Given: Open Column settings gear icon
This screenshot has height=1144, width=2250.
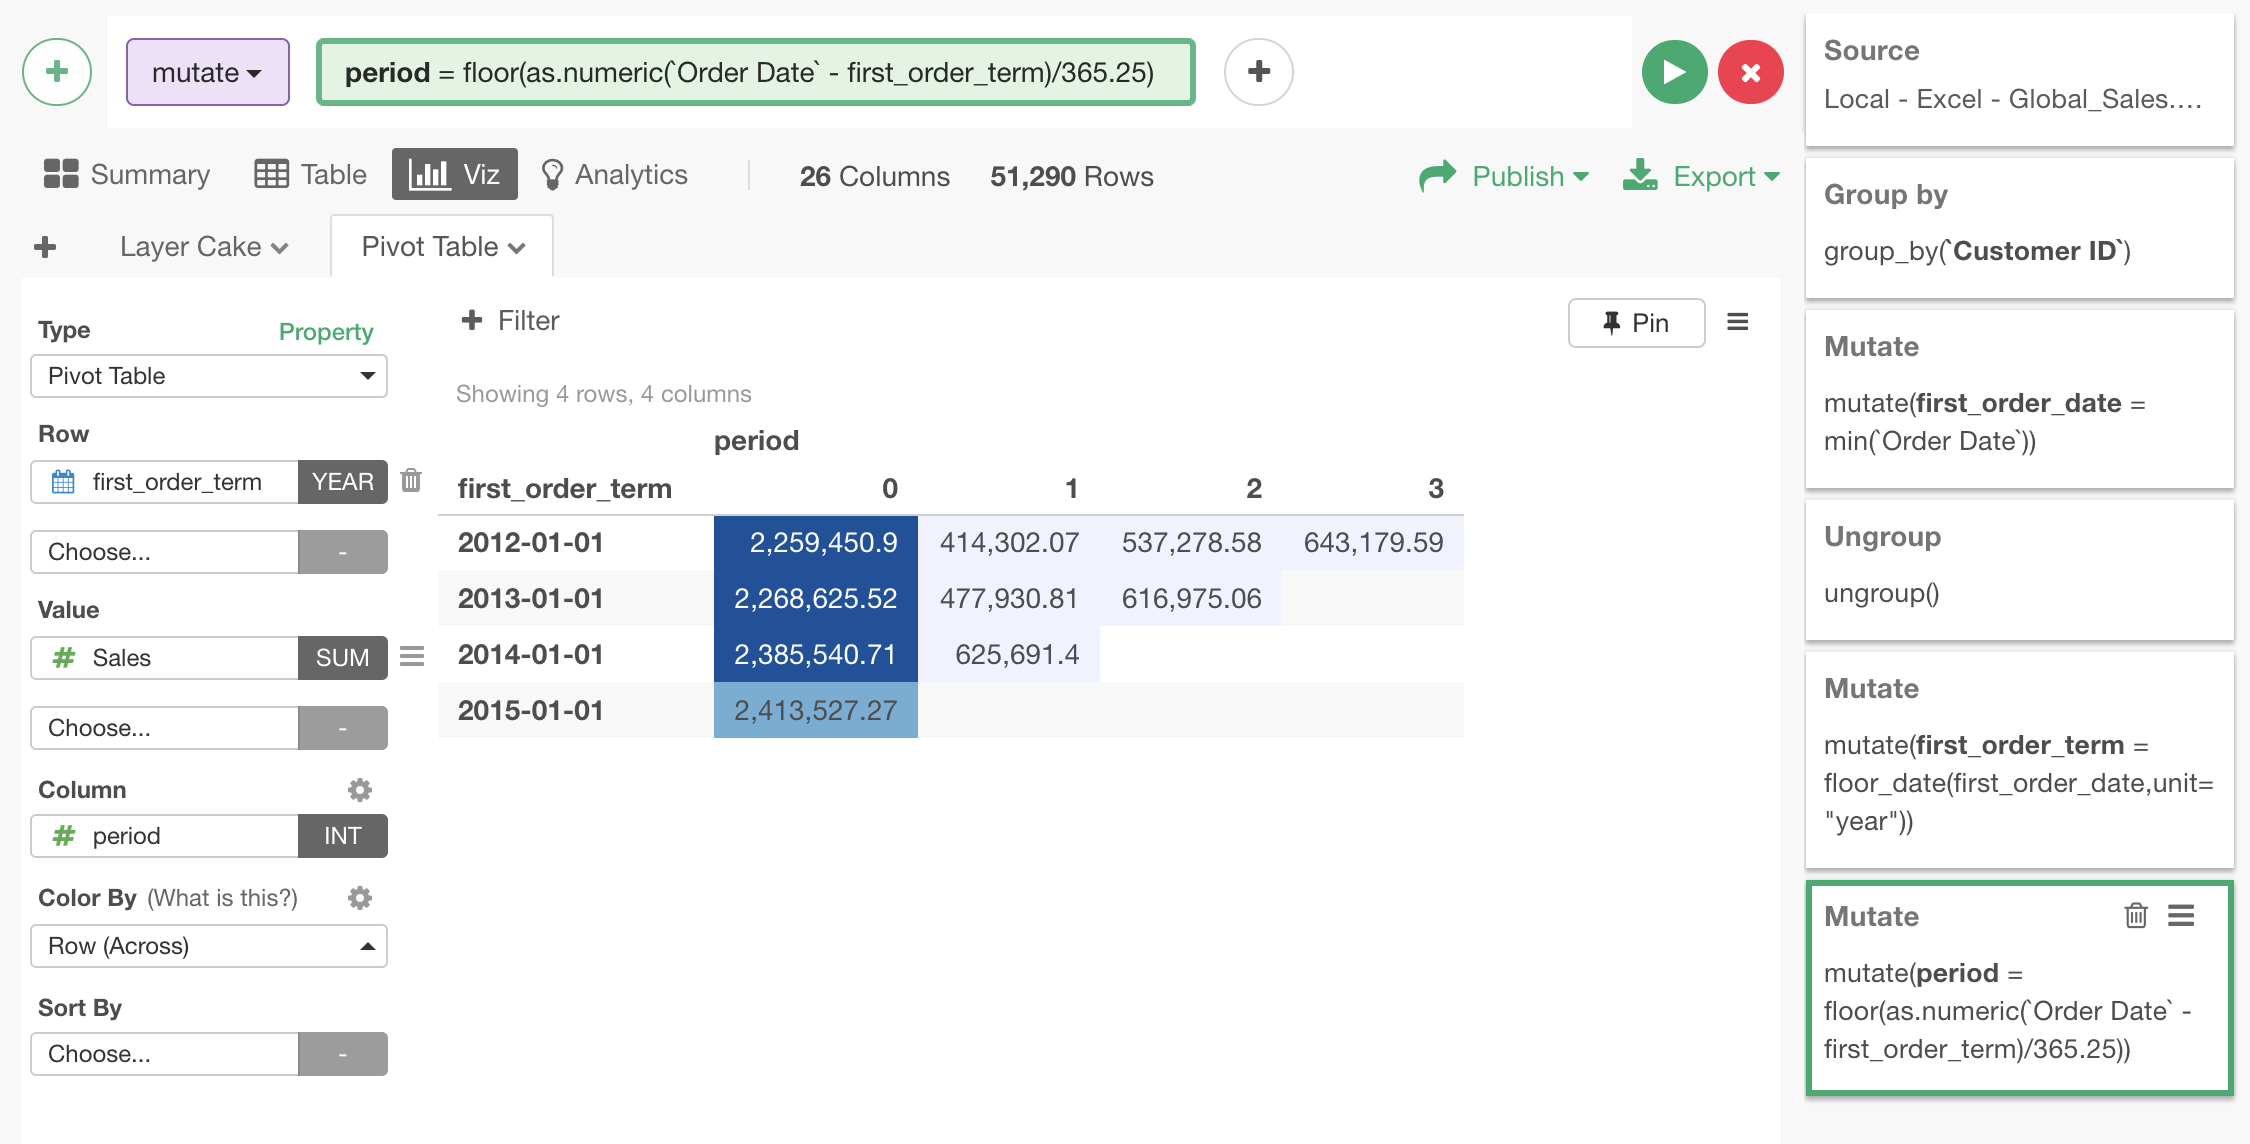Looking at the screenshot, I should click(x=360, y=790).
